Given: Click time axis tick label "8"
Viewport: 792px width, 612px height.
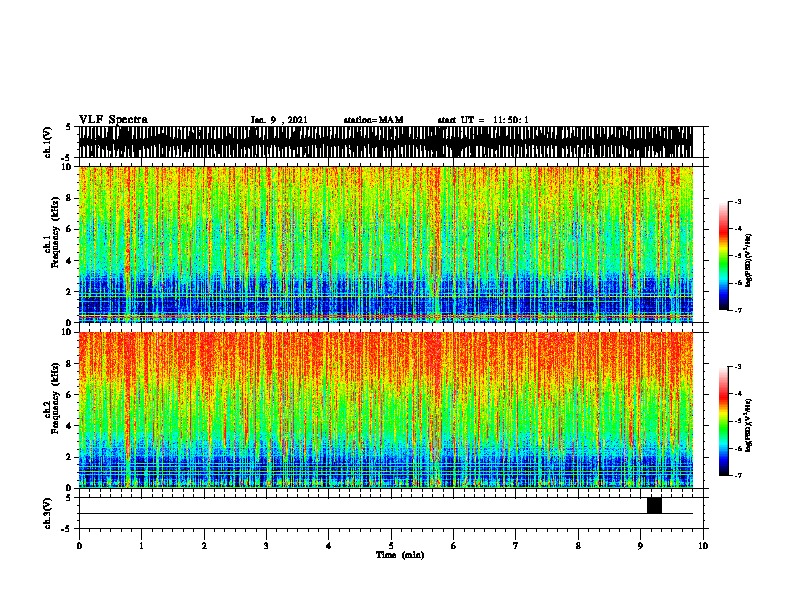Looking at the screenshot, I should [x=578, y=545].
